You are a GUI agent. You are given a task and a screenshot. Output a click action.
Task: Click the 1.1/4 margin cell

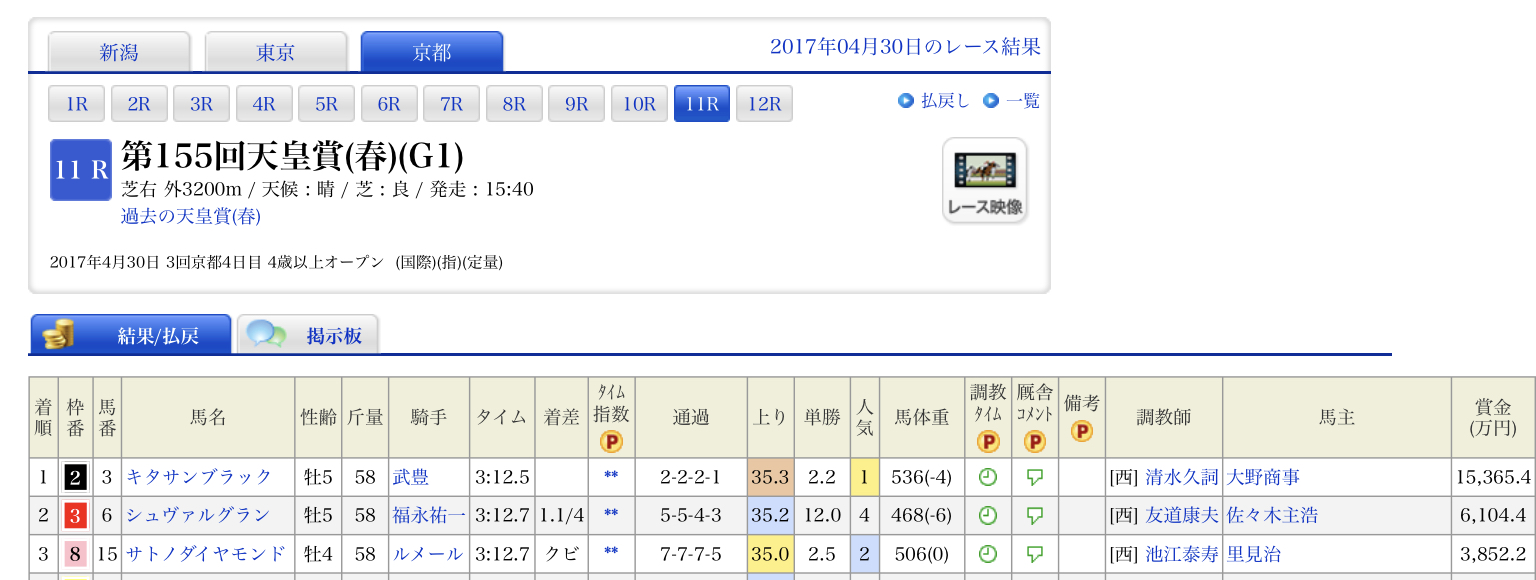tap(560, 516)
